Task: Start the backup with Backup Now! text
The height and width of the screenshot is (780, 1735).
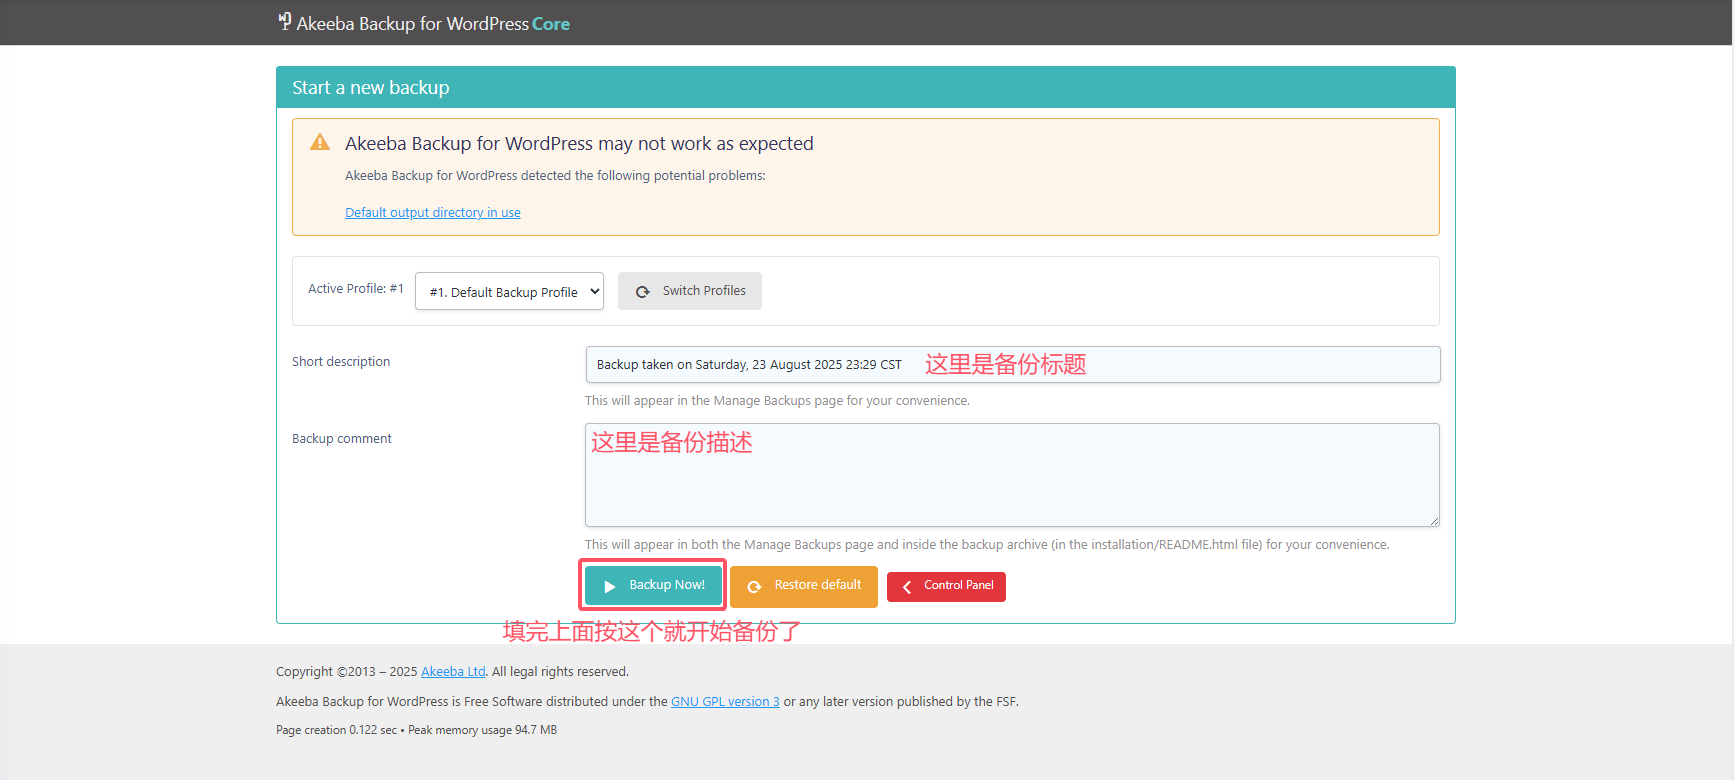Action: [x=667, y=585]
